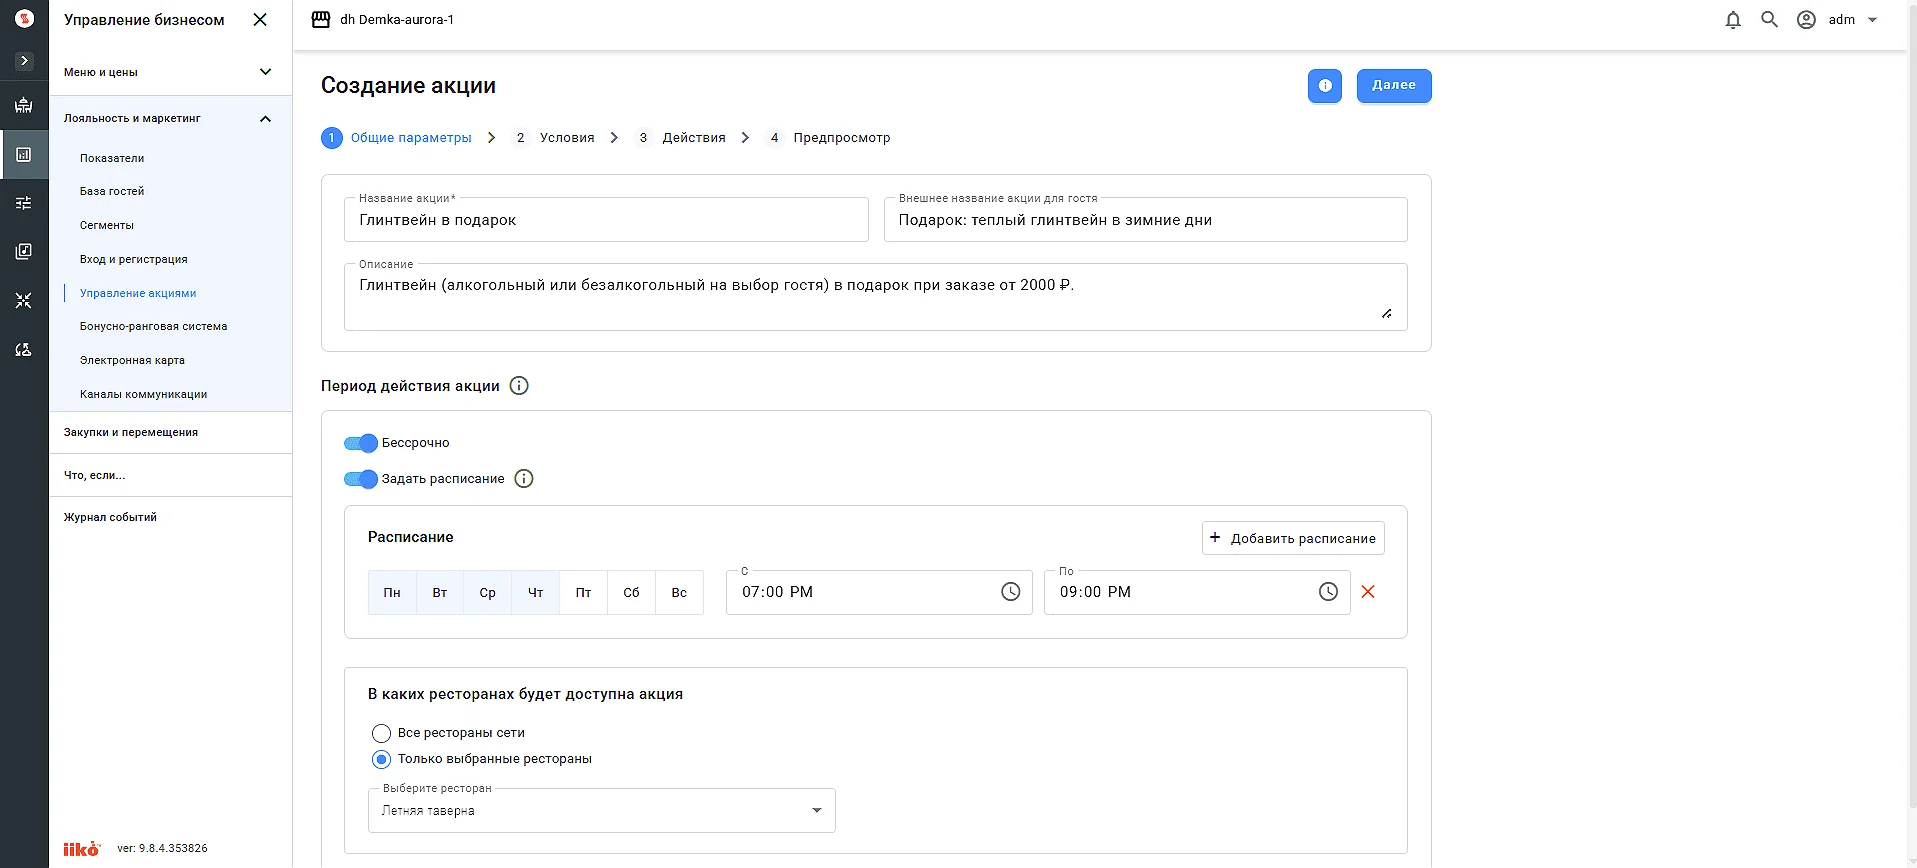Toggle Monday (Пн) in the schedule

[392, 592]
